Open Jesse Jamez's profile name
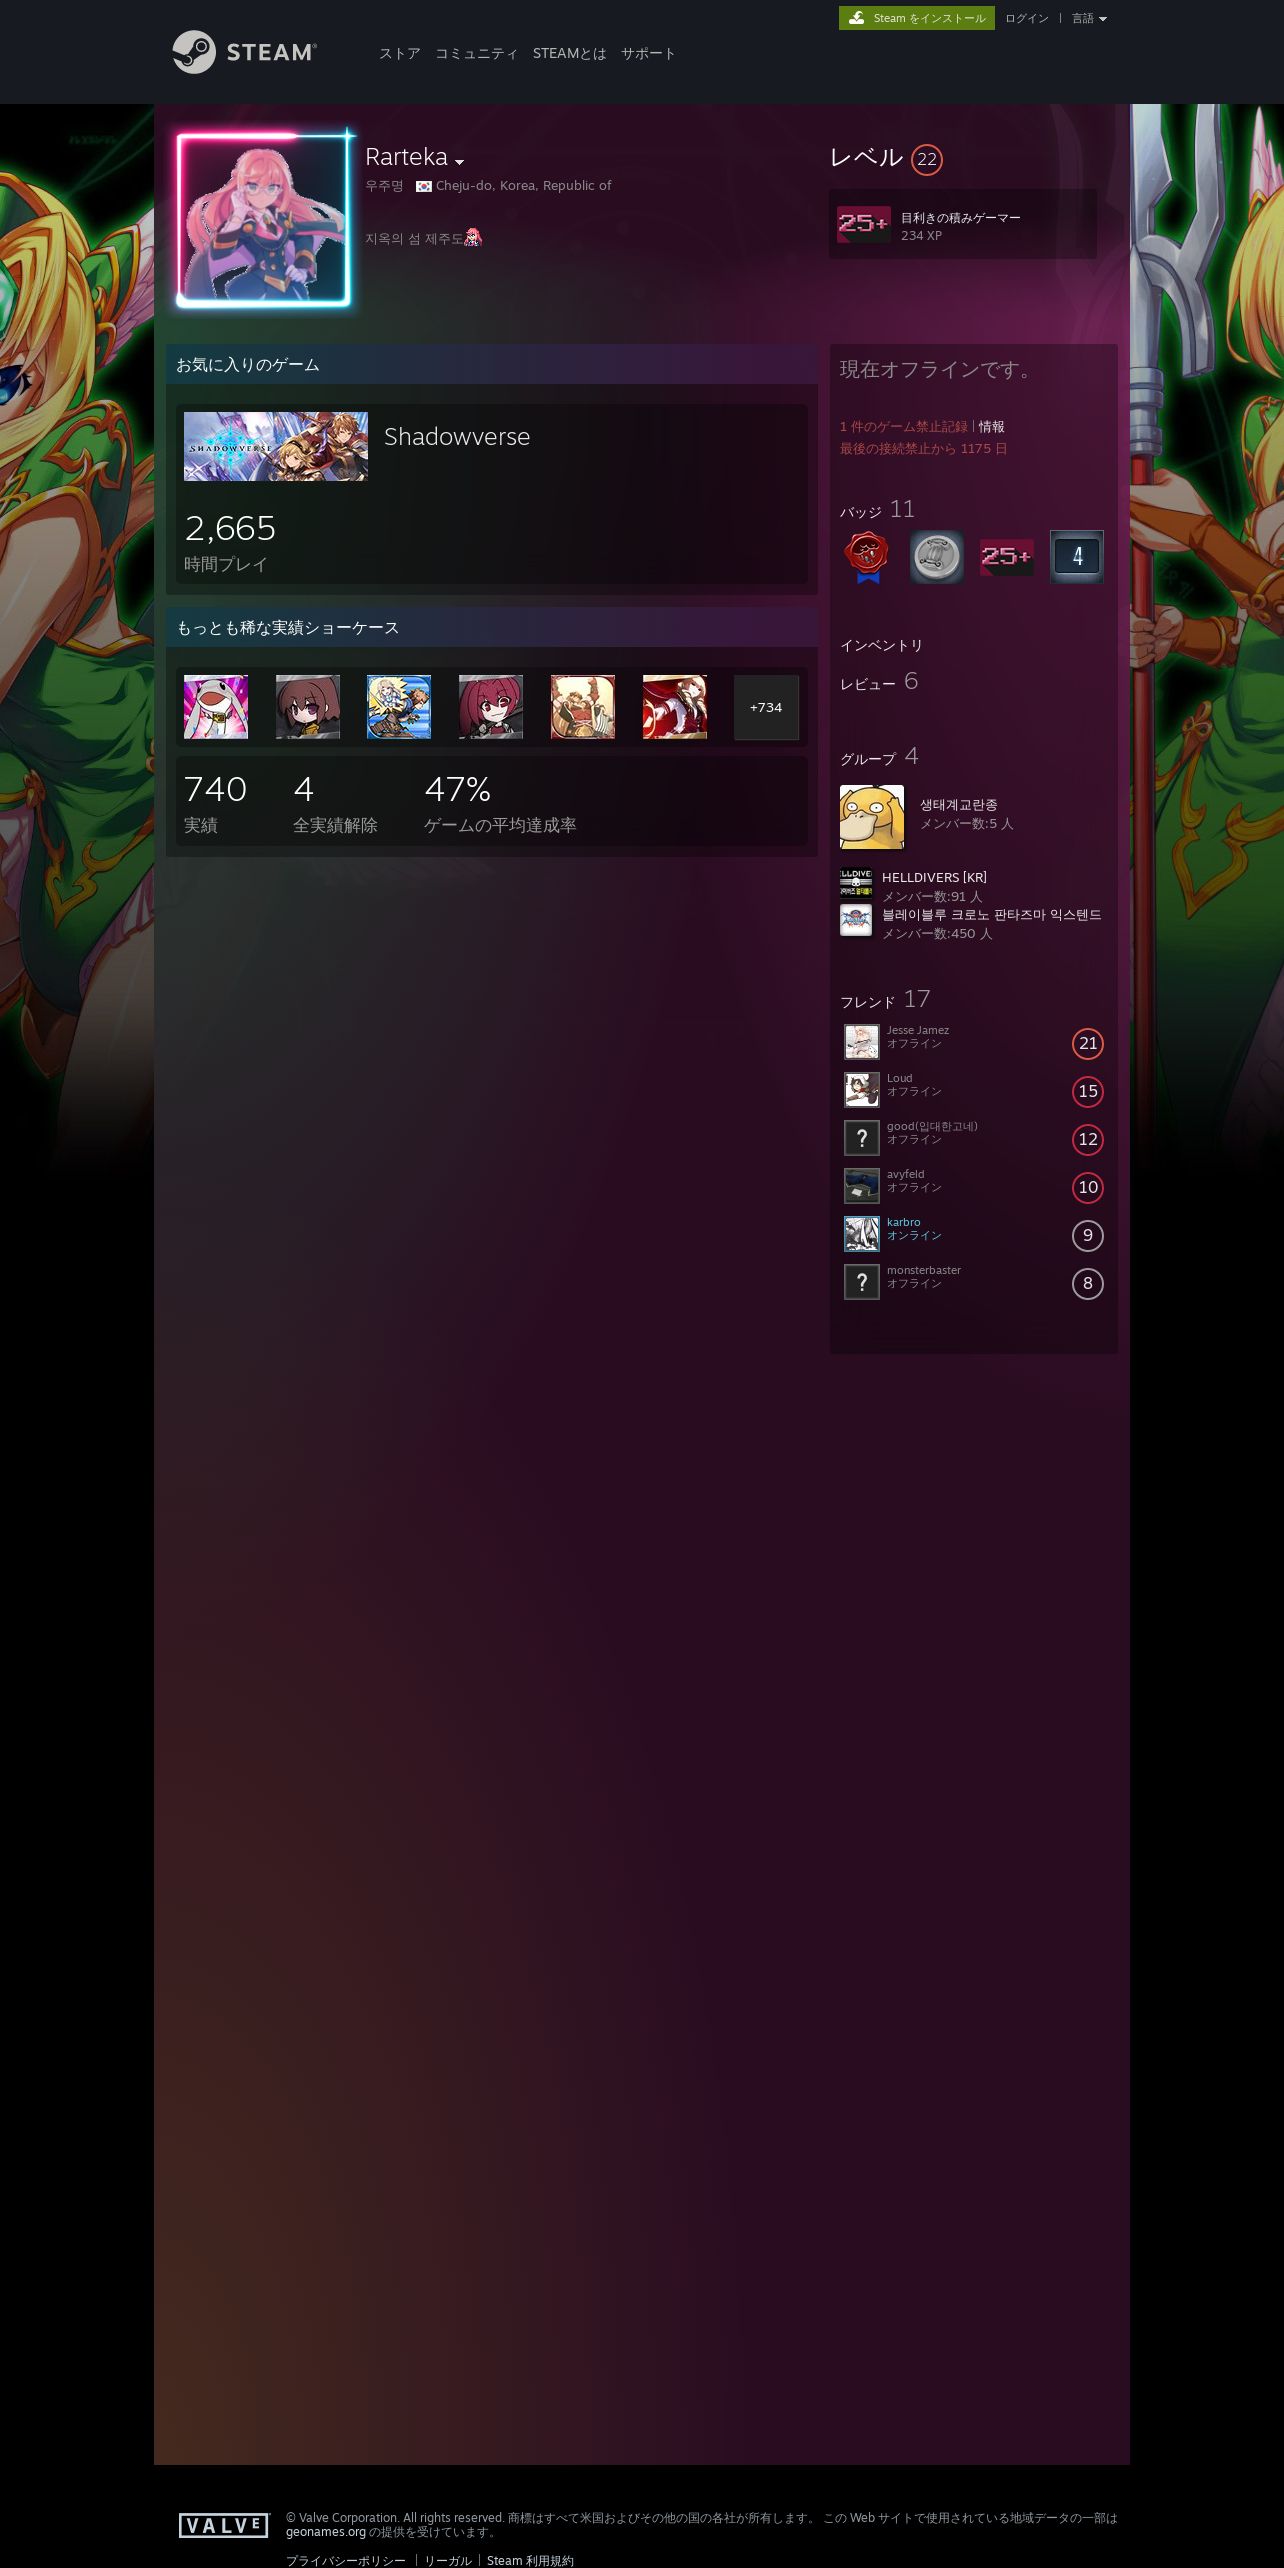 918,1030
